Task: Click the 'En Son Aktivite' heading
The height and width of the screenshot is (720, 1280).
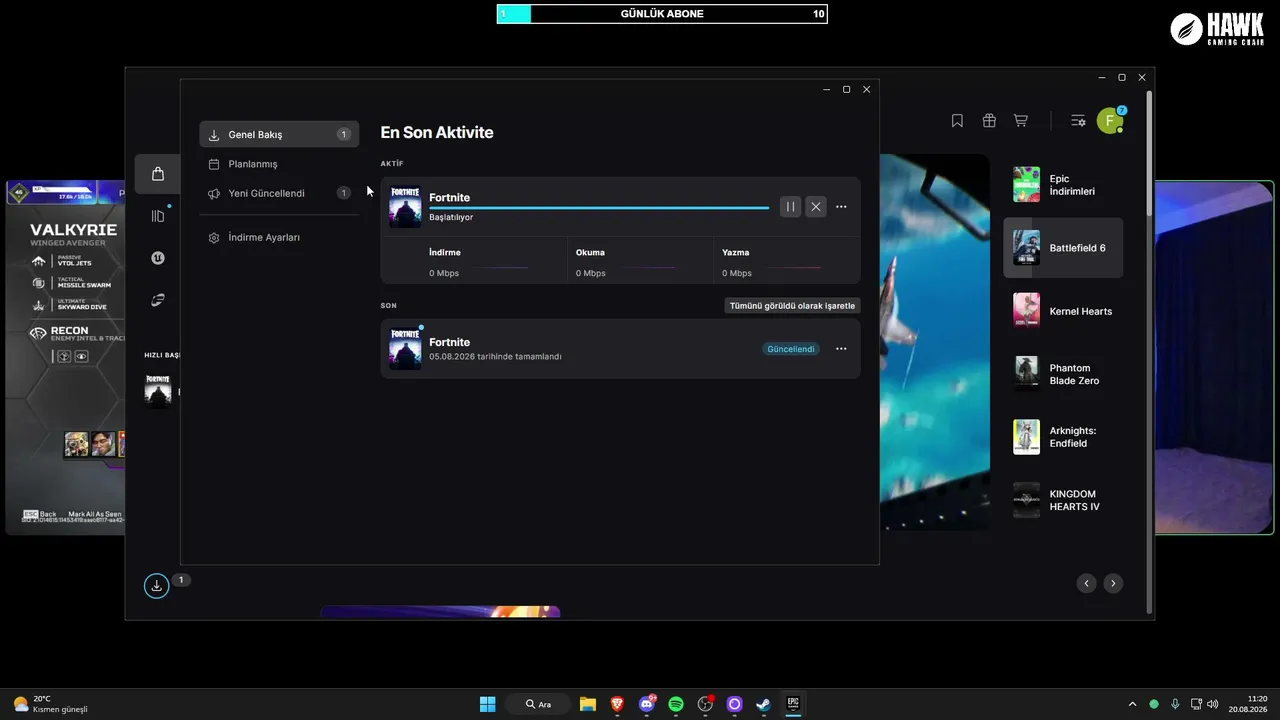Action: click(x=437, y=133)
